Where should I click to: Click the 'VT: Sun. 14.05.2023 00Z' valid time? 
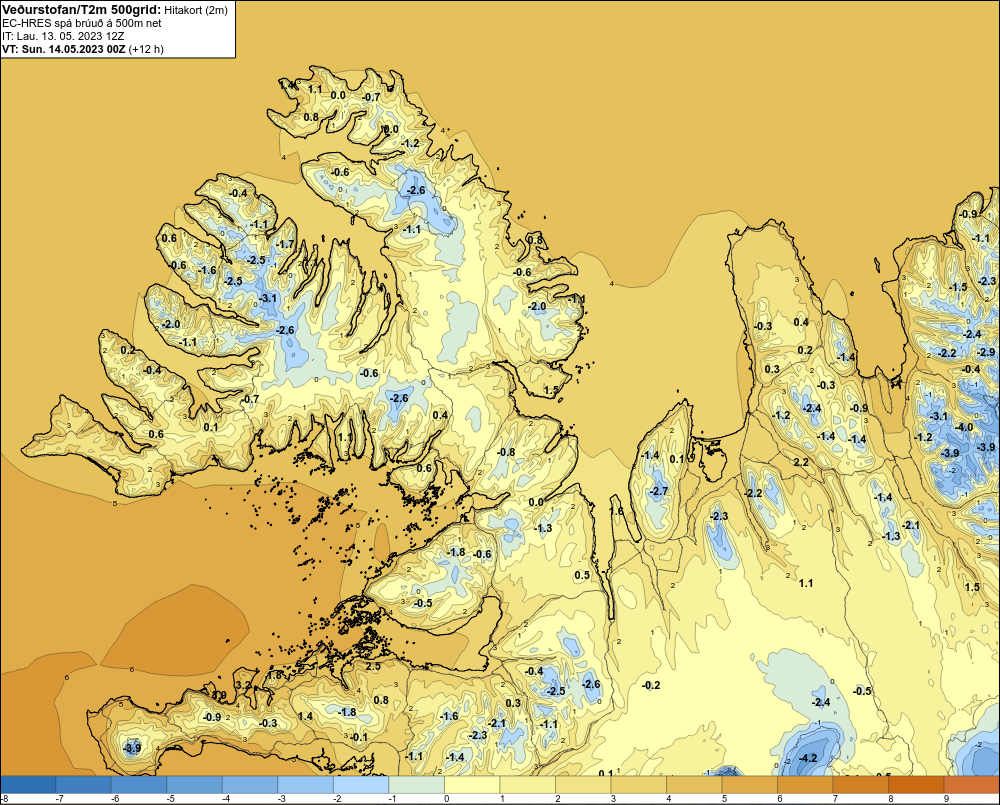[x=64, y=48]
